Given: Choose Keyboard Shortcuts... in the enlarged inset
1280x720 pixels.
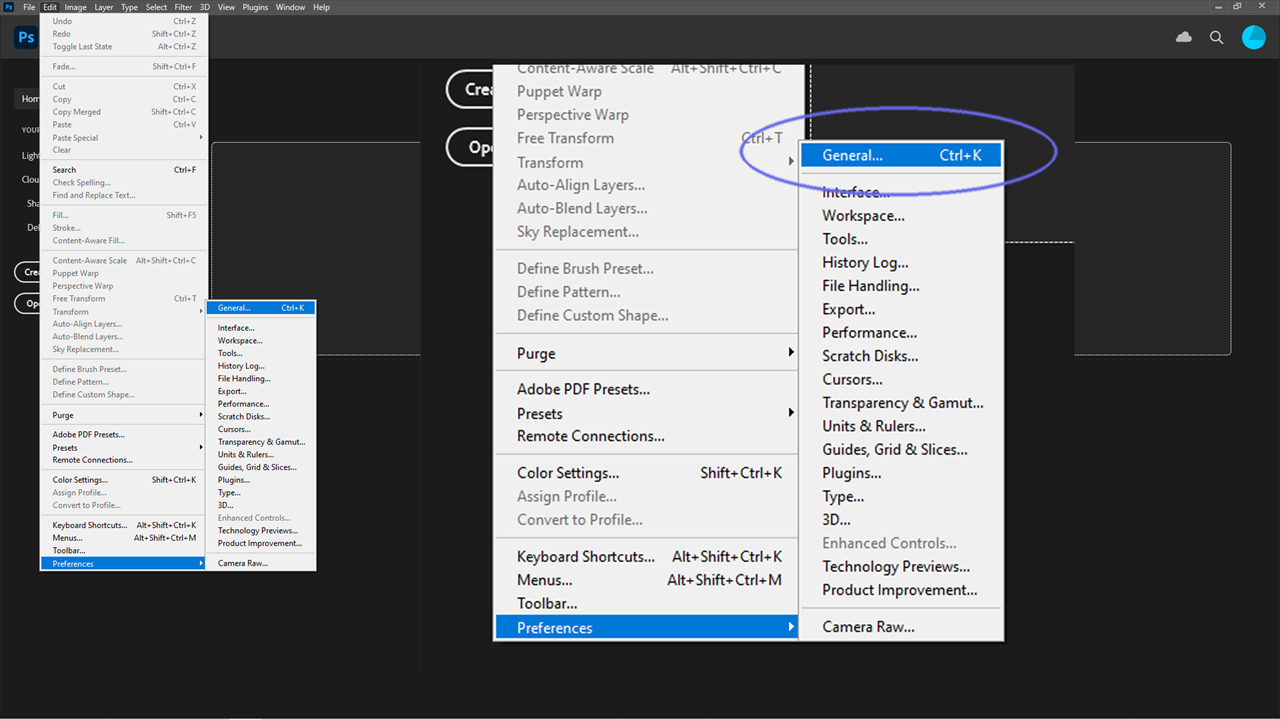Looking at the screenshot, I should coord(647,557).
